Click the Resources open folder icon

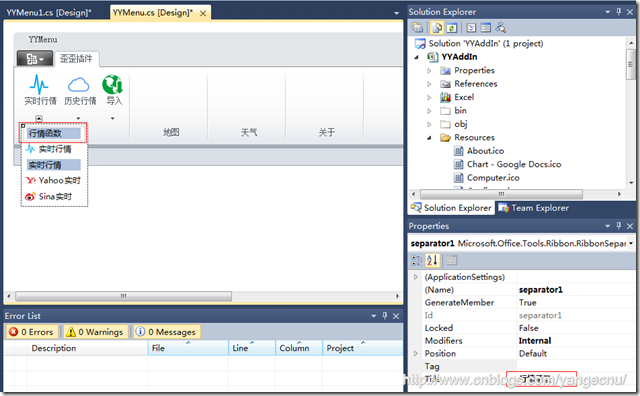(x=445, y=138)
